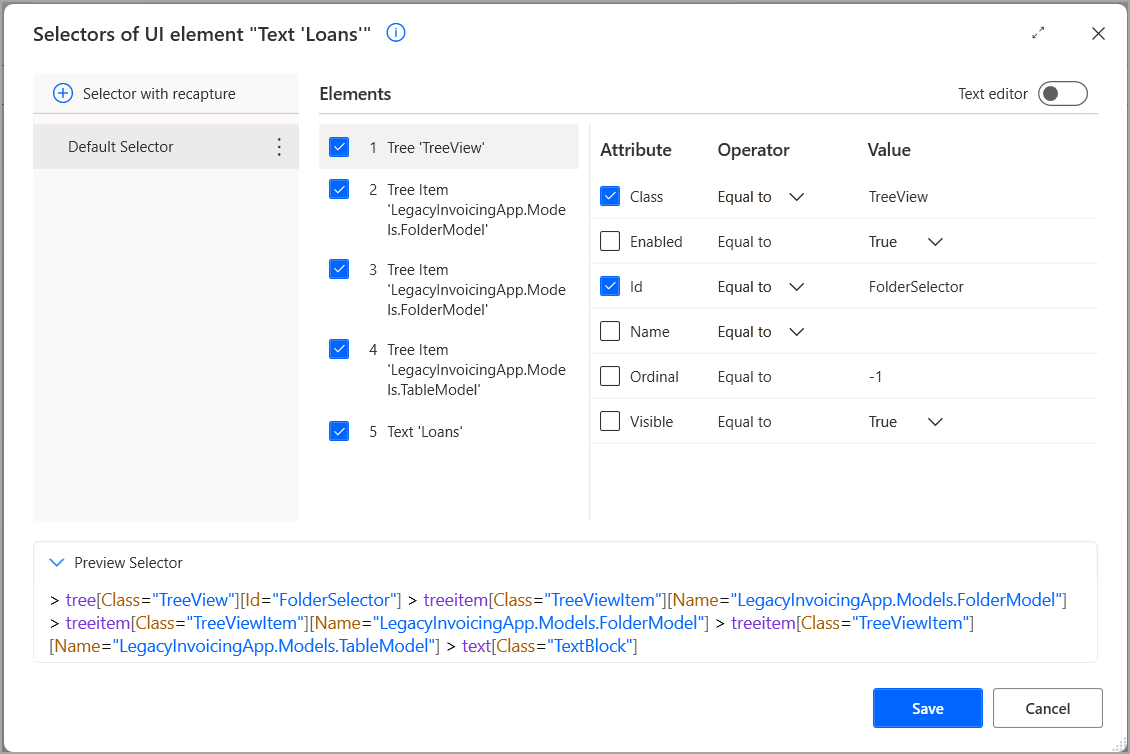This screenshot has height=754, width=1130.
Task: Open the info tooltip beside the dialog title
Action: tap(395, 33)
